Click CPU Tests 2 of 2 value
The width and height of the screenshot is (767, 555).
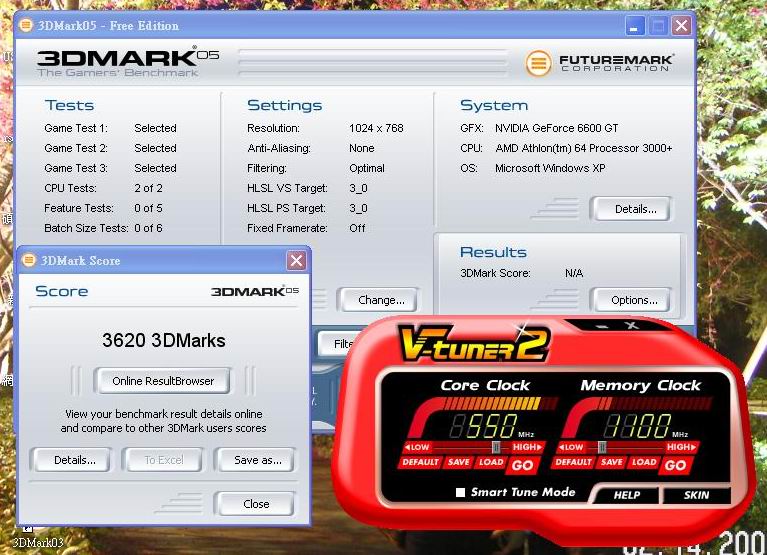tap(148, 188)
